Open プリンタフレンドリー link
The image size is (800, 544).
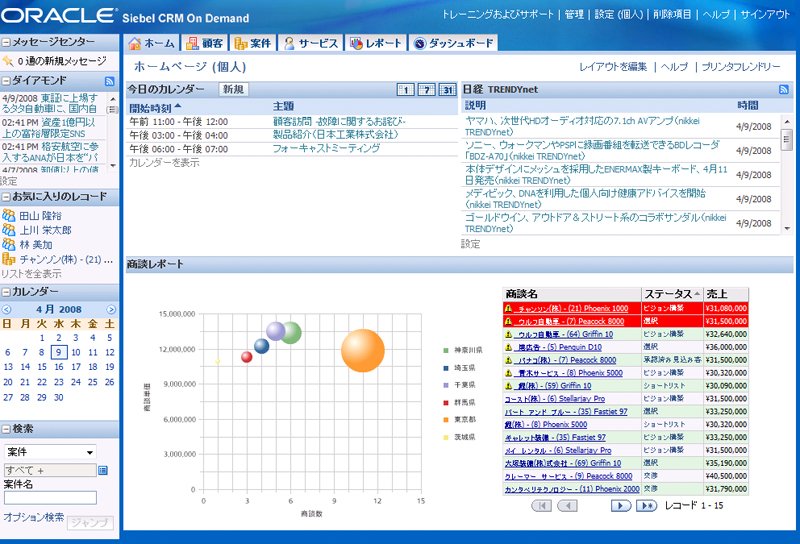[741, 67]
